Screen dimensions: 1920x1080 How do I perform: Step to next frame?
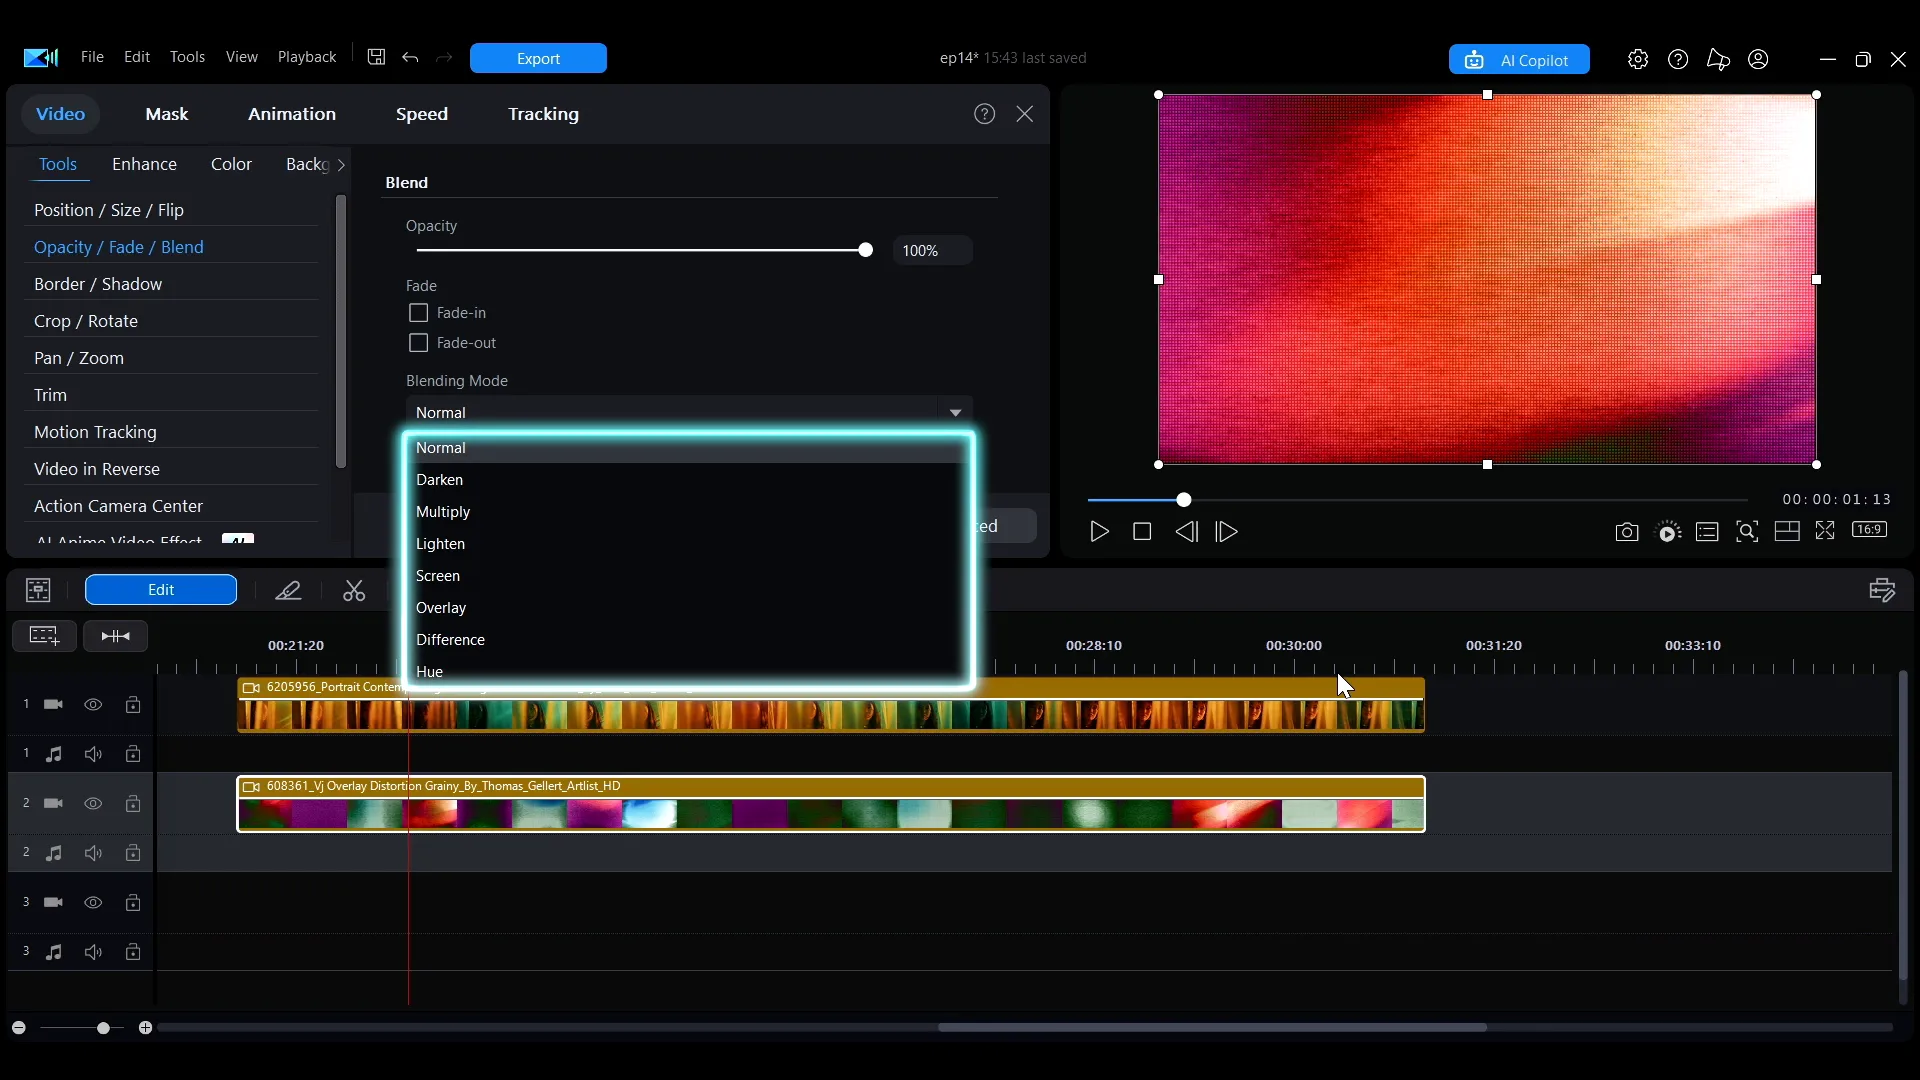click(1227, 532)
